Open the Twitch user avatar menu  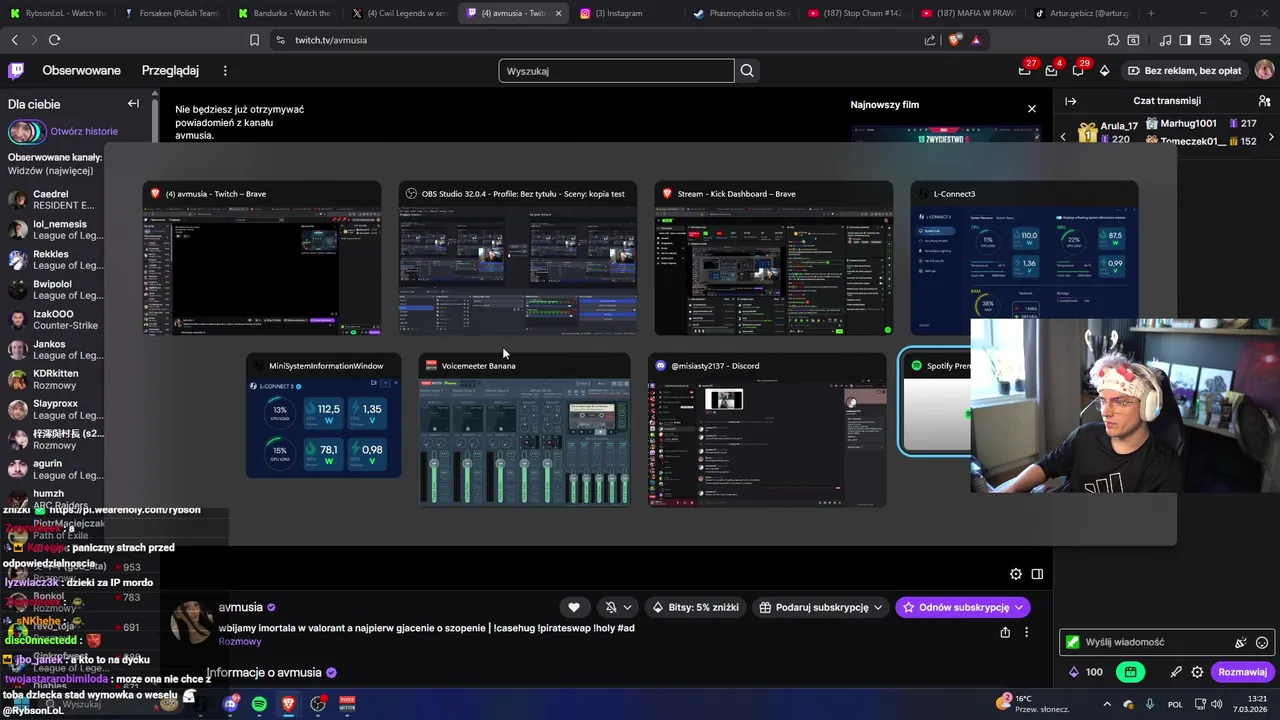1264,71
